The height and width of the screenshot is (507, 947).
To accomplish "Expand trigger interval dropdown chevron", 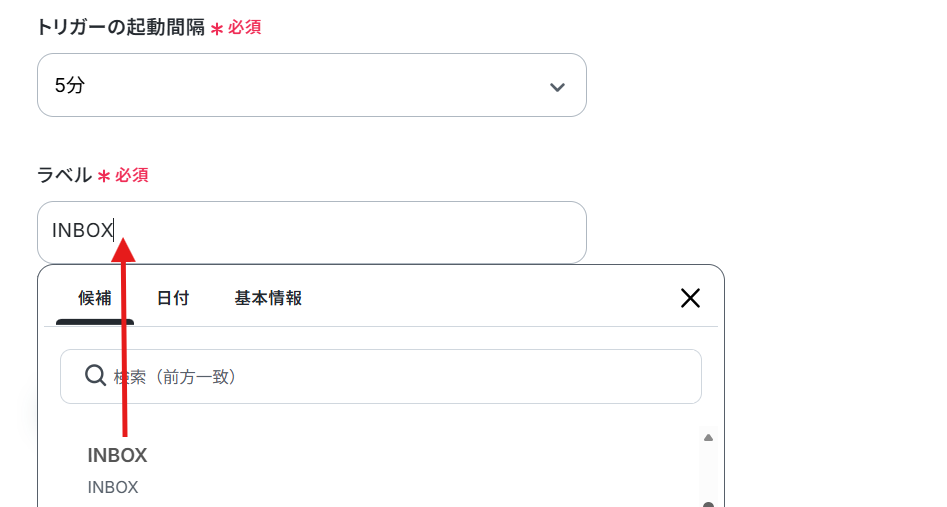I will coord(557,87).
